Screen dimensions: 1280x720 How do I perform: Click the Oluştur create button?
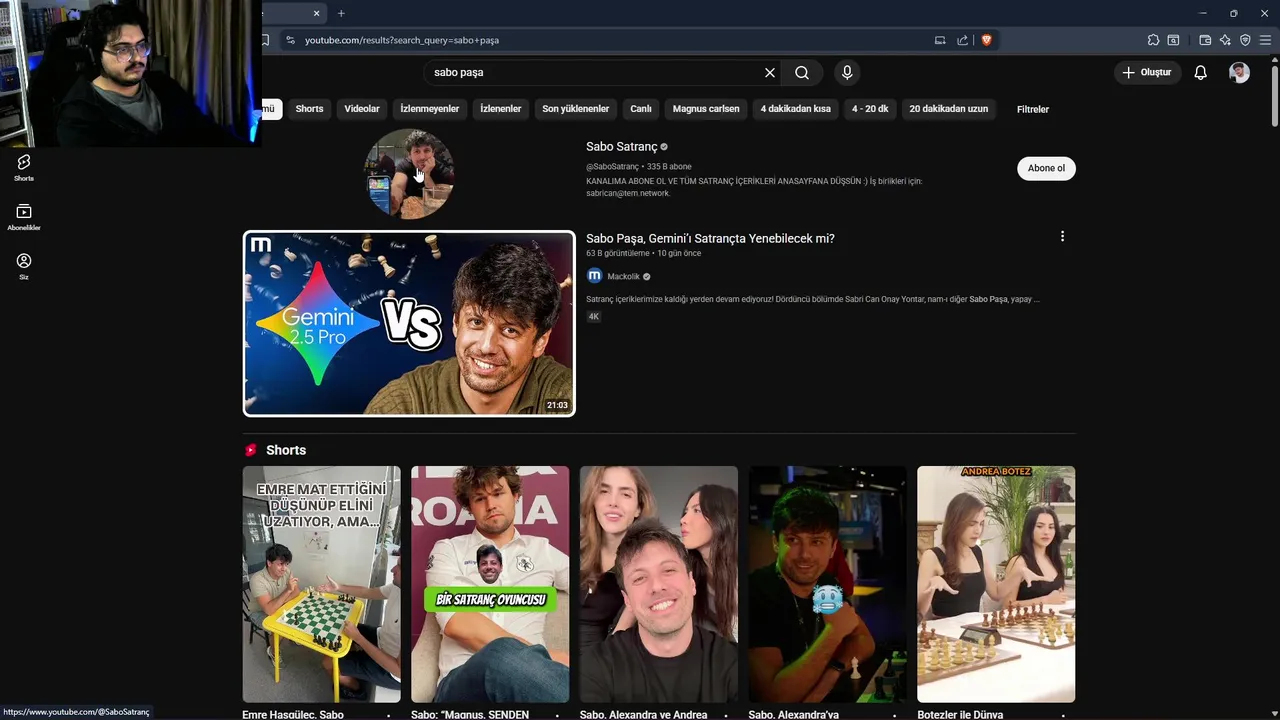pos(1146,72)
